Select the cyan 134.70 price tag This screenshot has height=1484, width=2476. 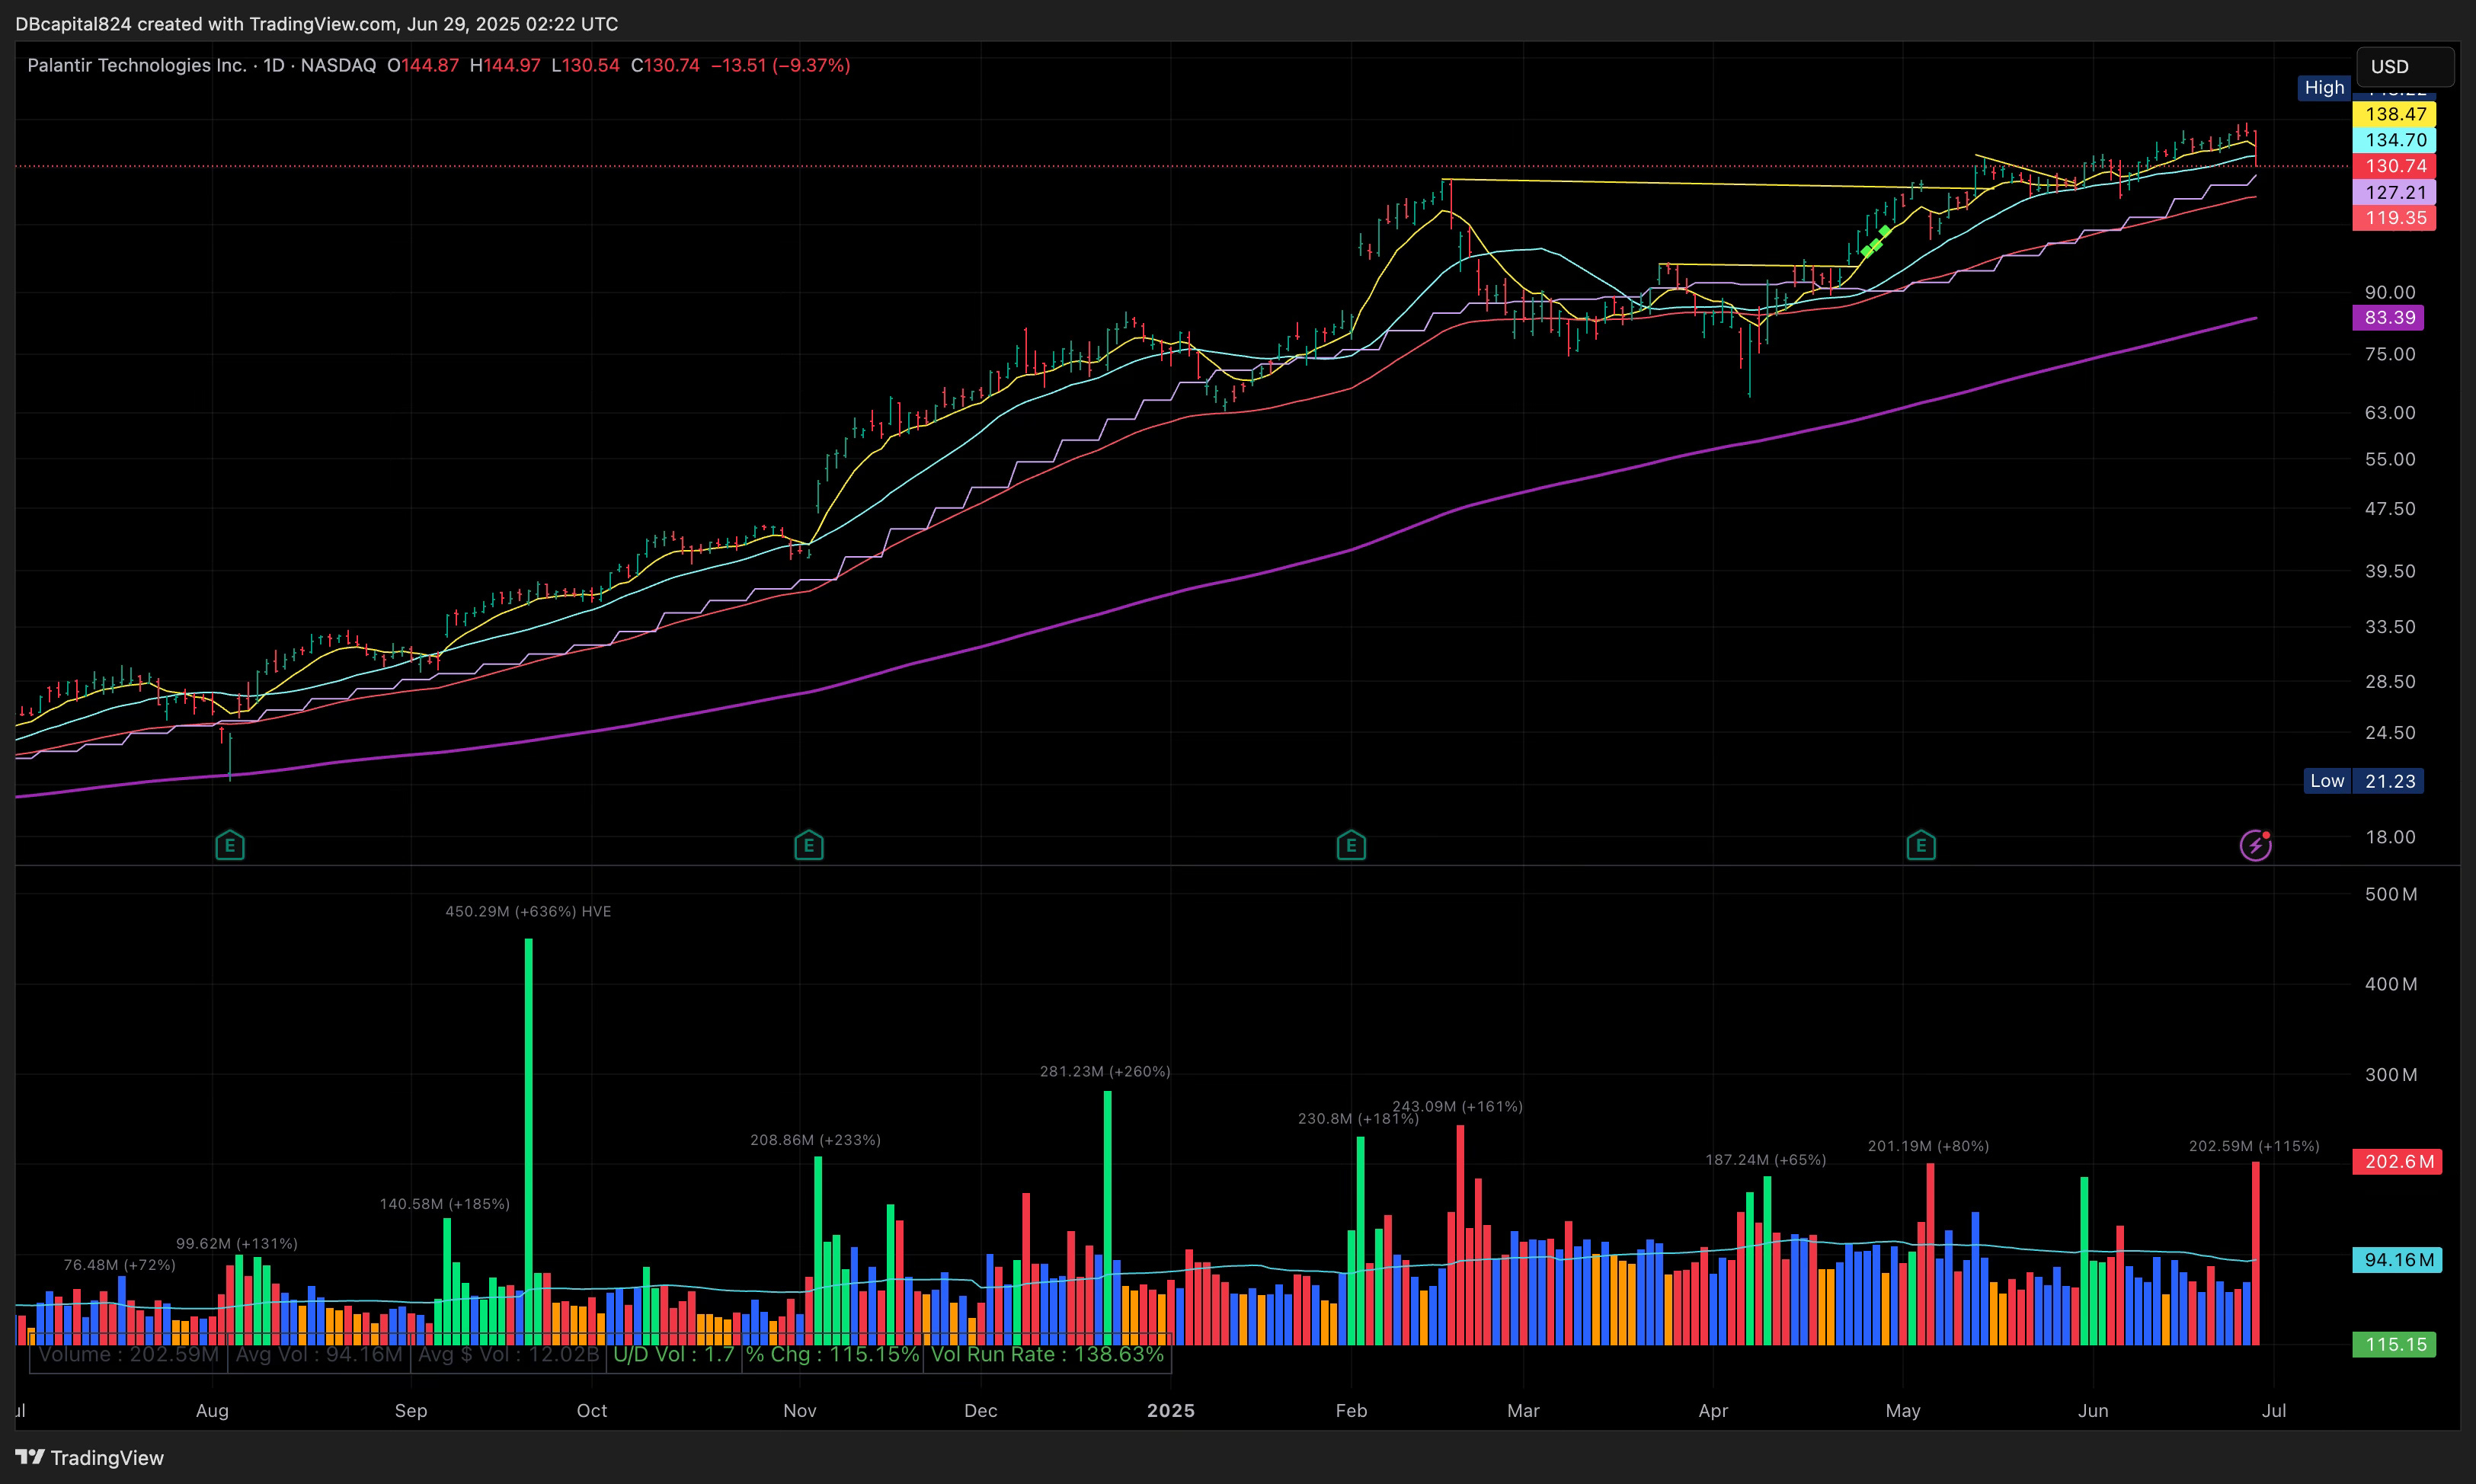click(x=2394, y=140)
